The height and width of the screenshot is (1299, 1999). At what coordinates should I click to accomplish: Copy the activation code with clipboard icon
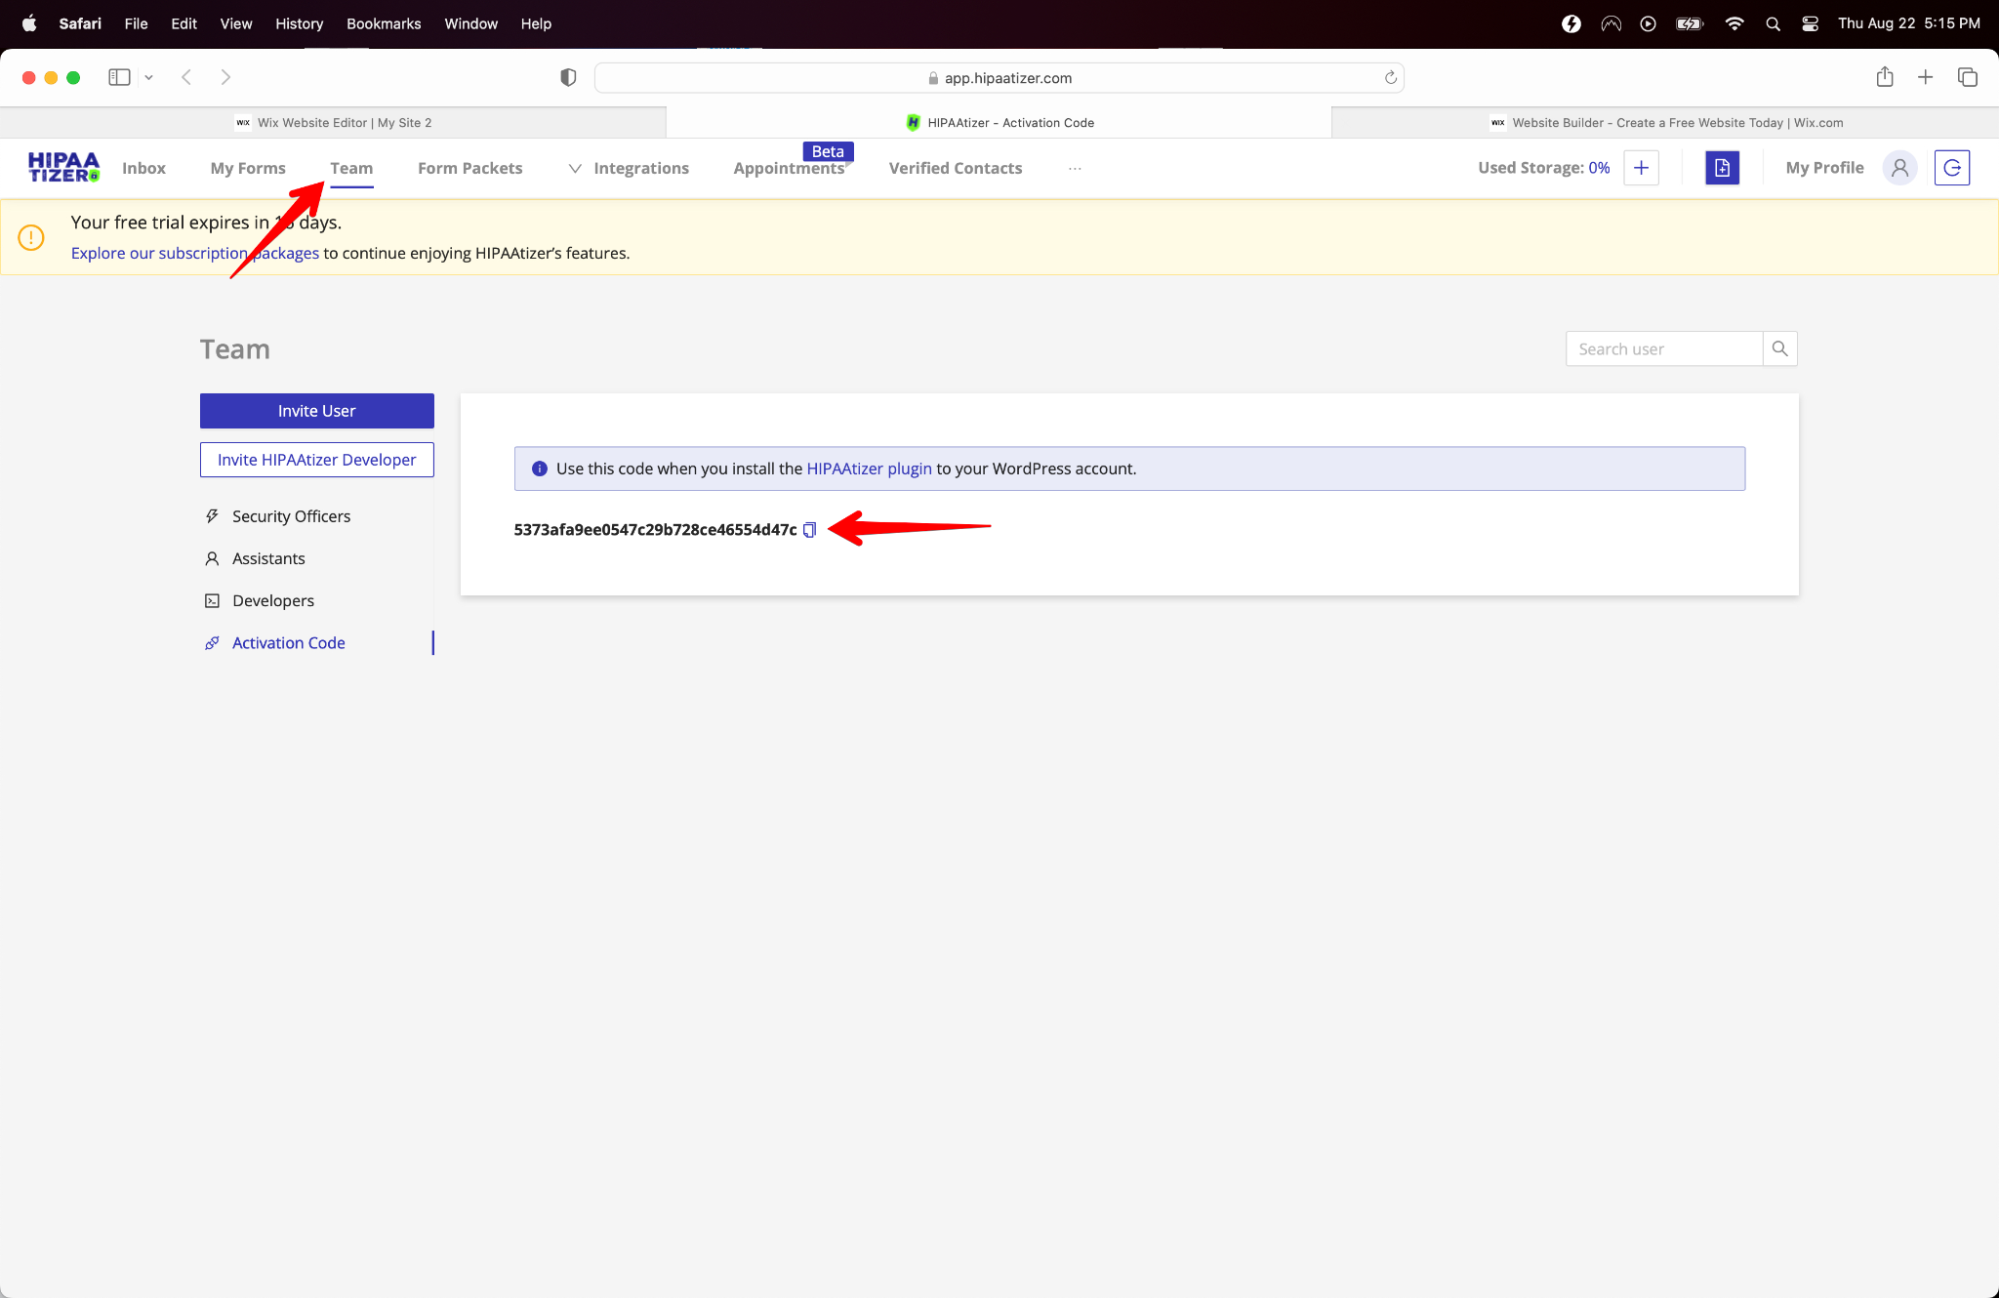click(x=809, y=530)
